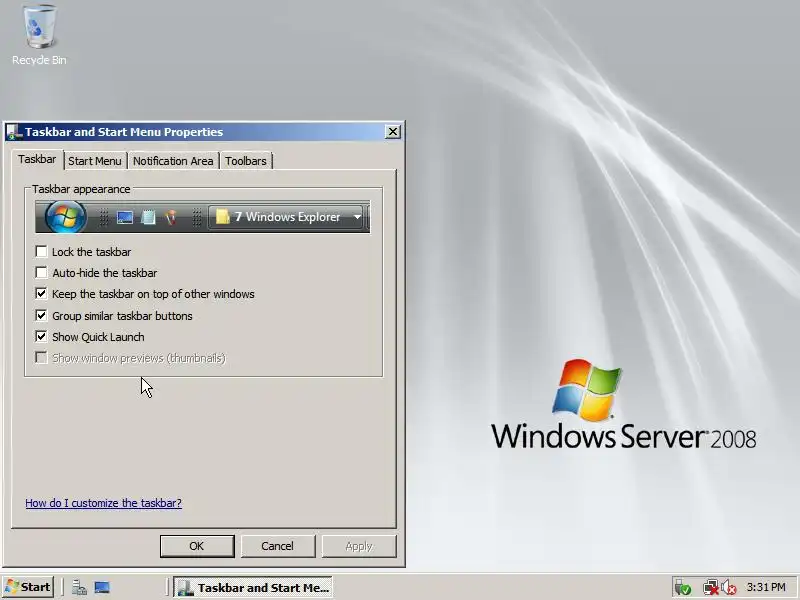Screen dimensions: 800x600
Task: Close the Taskbar Properties dialog
Action: (x=392, y=132)
